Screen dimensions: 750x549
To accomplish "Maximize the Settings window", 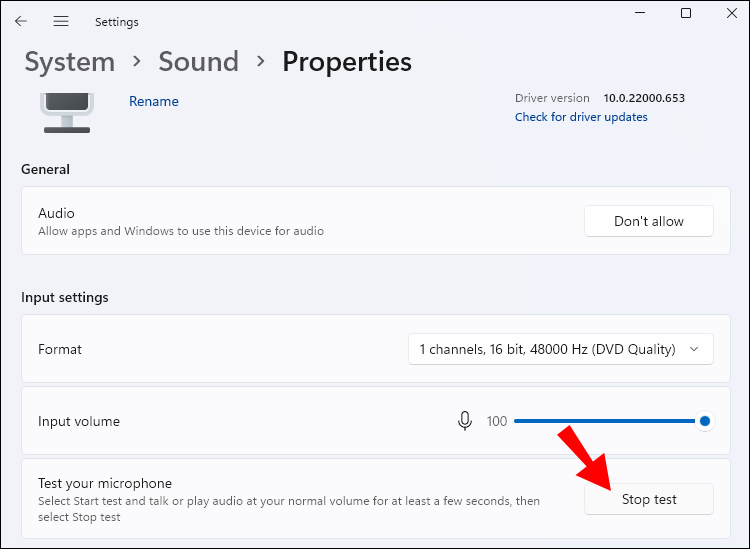I will click(x=686, y=13).
